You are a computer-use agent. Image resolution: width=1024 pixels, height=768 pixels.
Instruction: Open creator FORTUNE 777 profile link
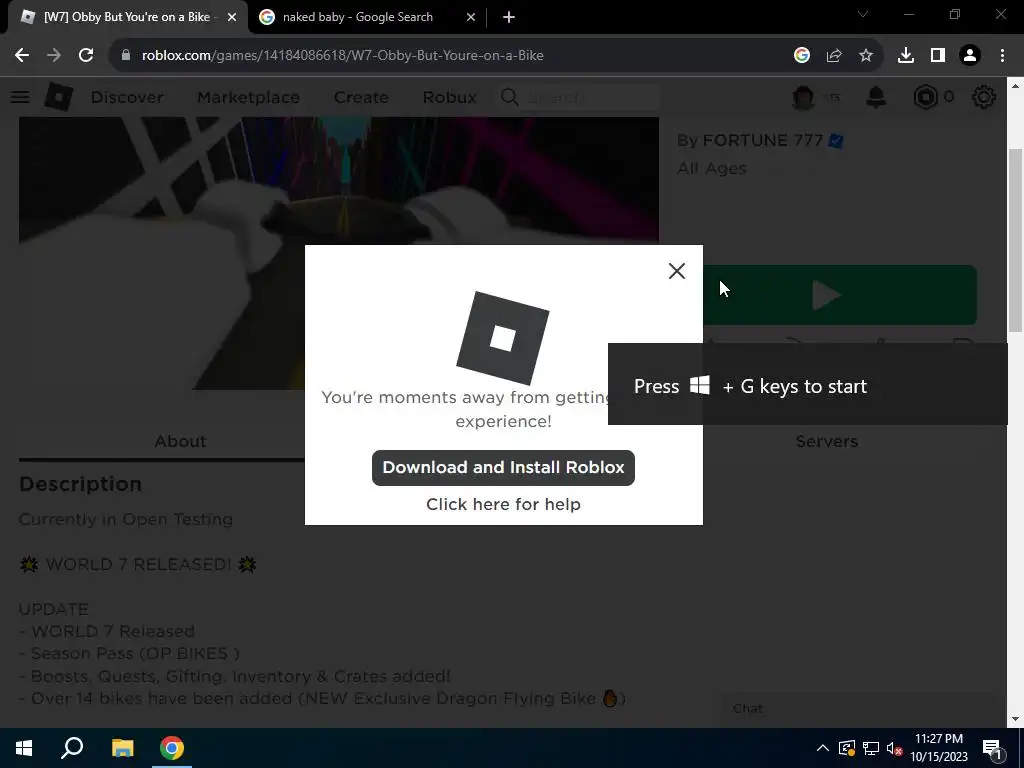[763, 140]
